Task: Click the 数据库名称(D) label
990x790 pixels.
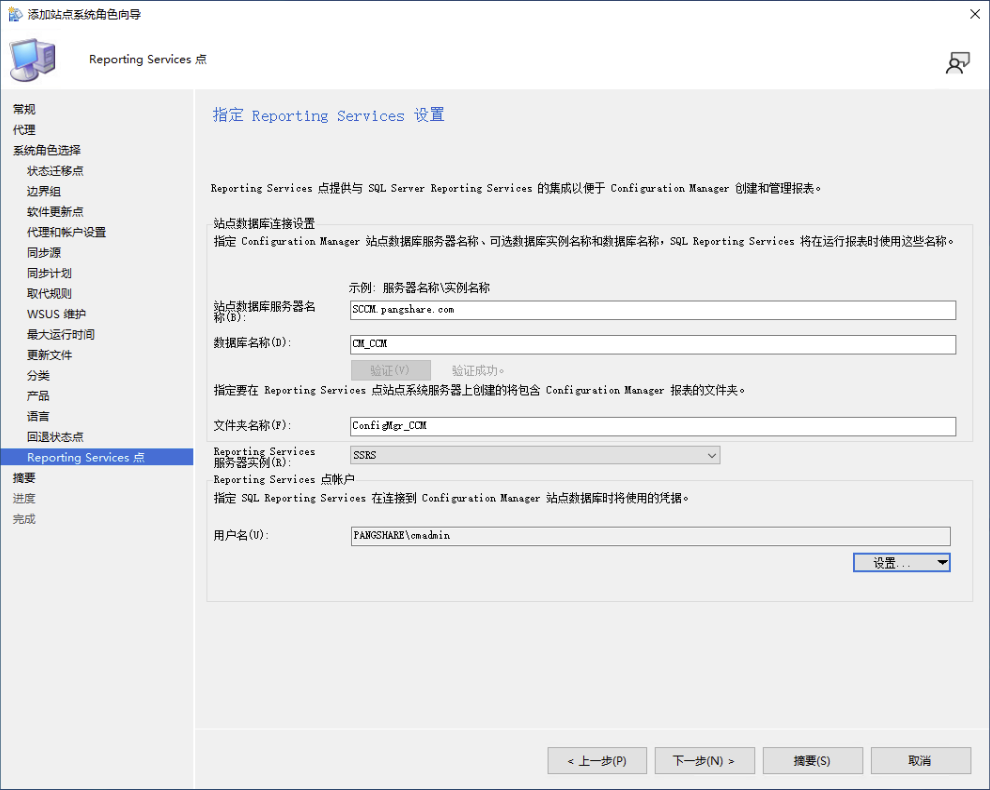Action: pos(253,343)
